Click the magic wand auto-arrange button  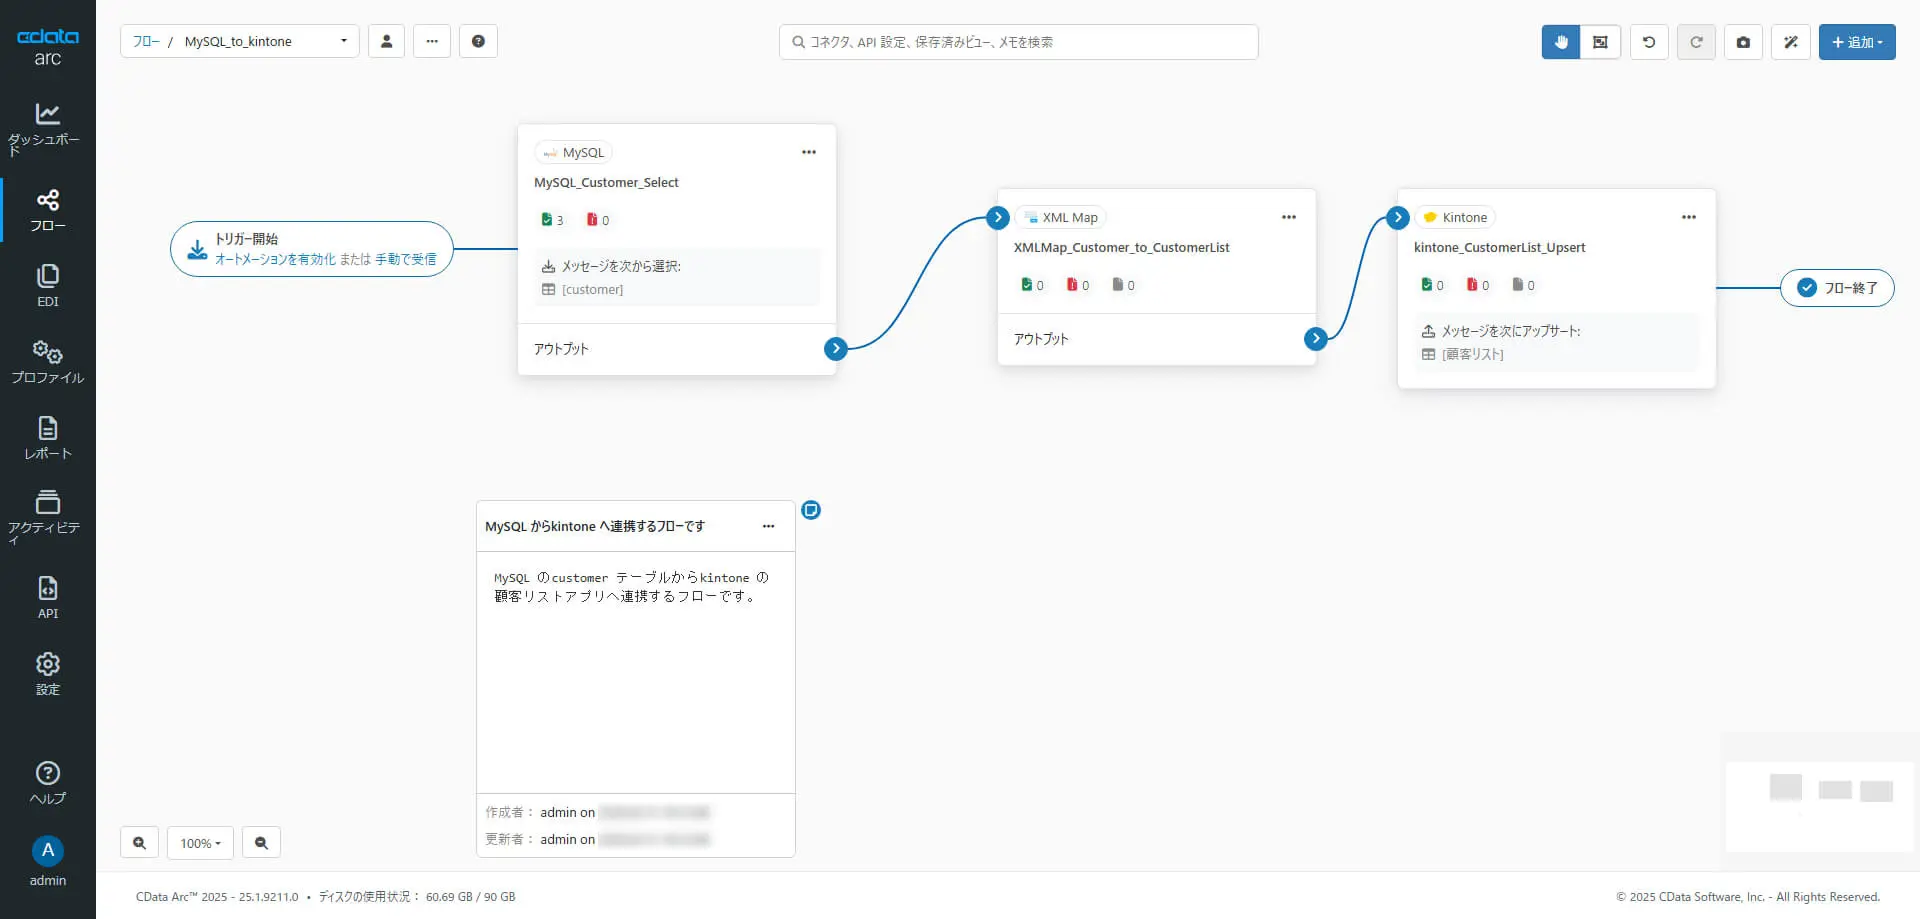[x=1791, y=42]
